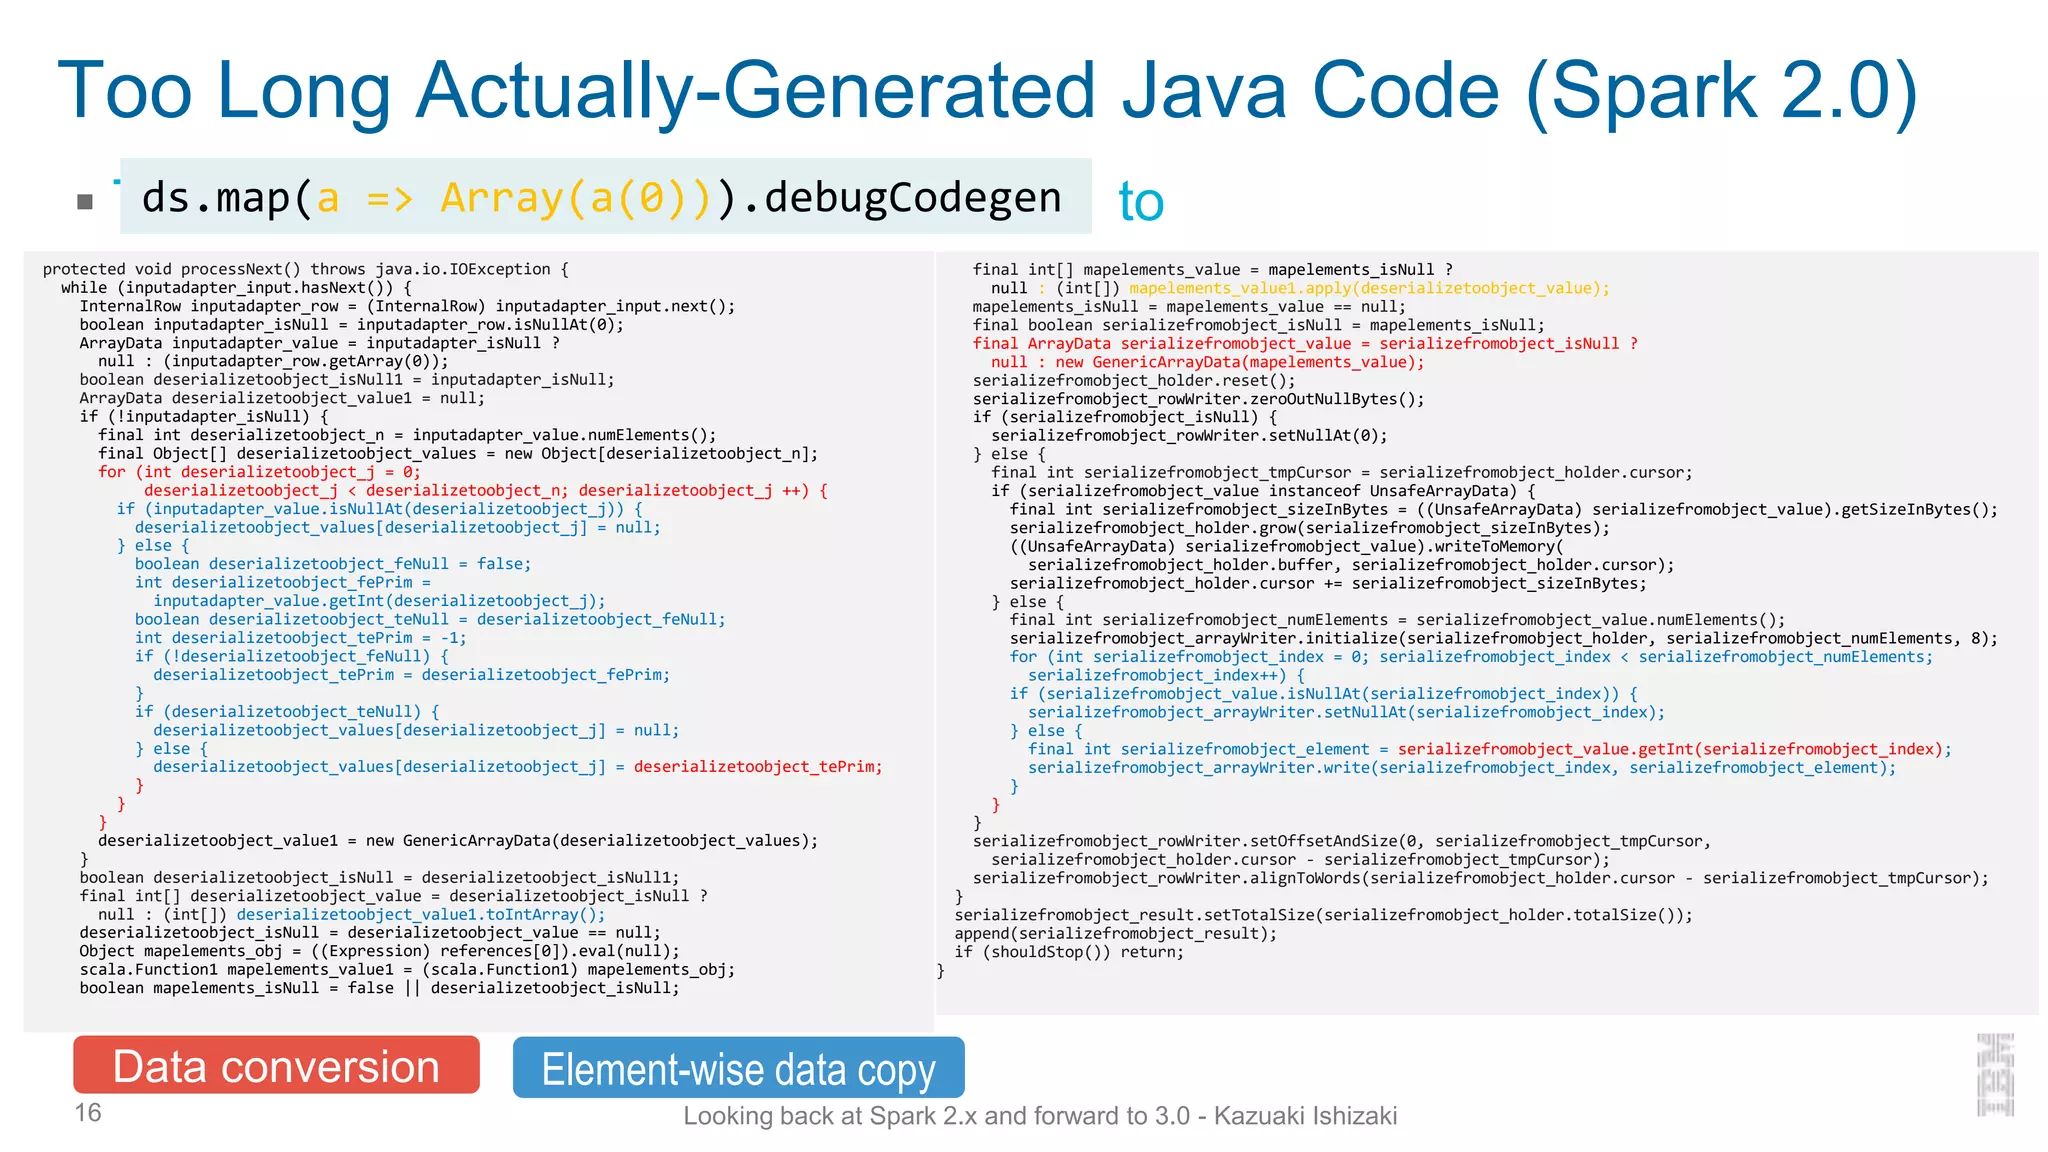The height and width of the screenshot is (1152, 2048).
Task: Click line serializefromobject_rowWriter.setNullAt(0);
Action: click(x=1189, y=435)
